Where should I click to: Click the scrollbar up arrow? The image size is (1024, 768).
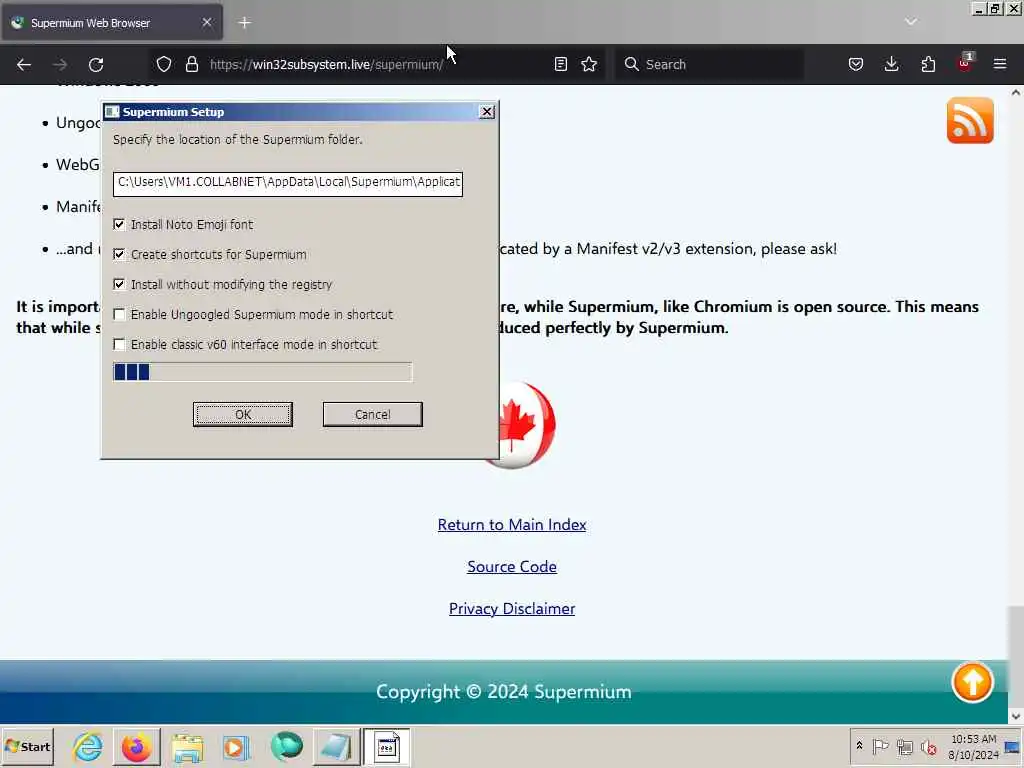(1016, 93)
